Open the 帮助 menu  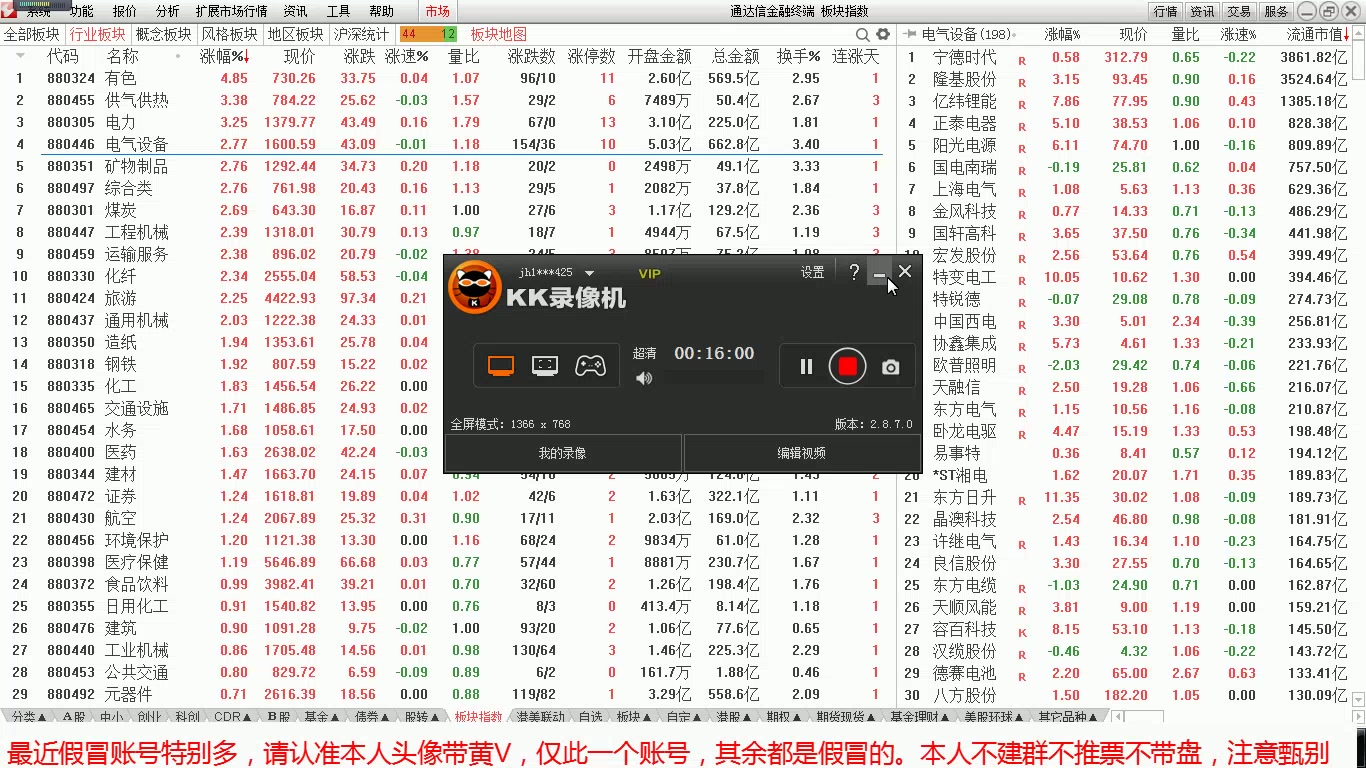point(382,11)
